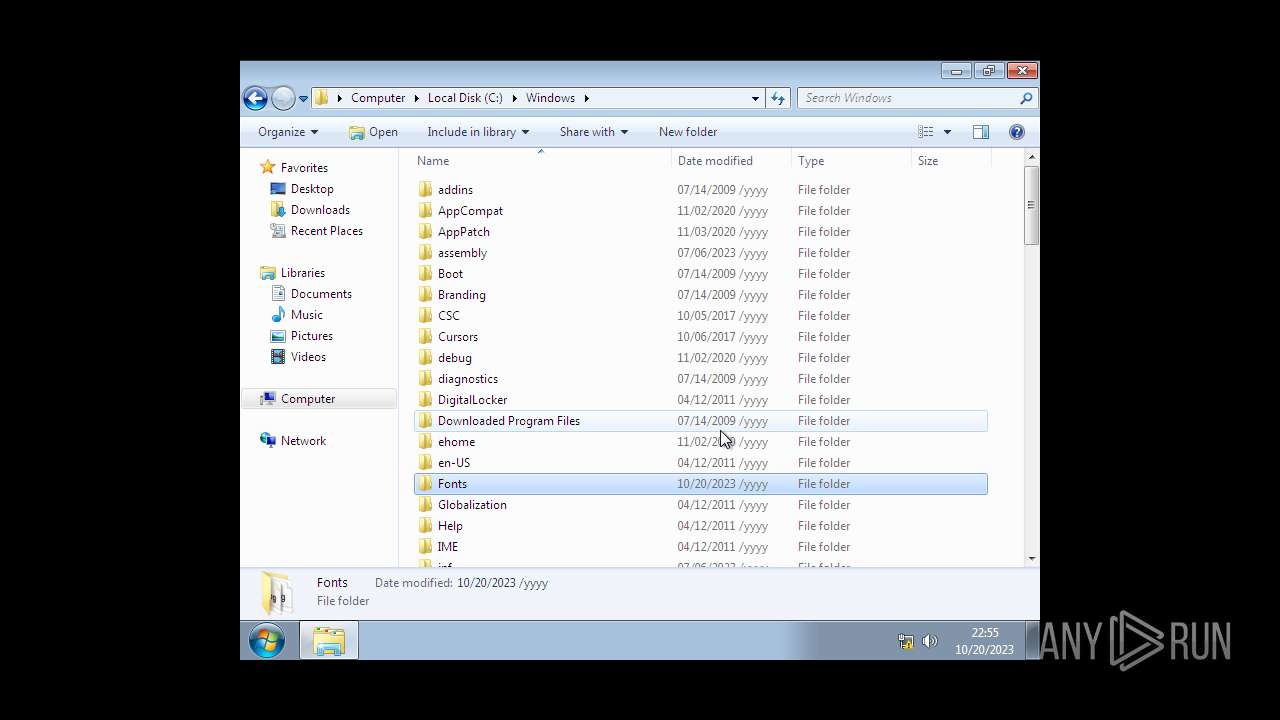Select the Help folder icon
Viewport: 1280px width, 720px height.
coord(425,526)
